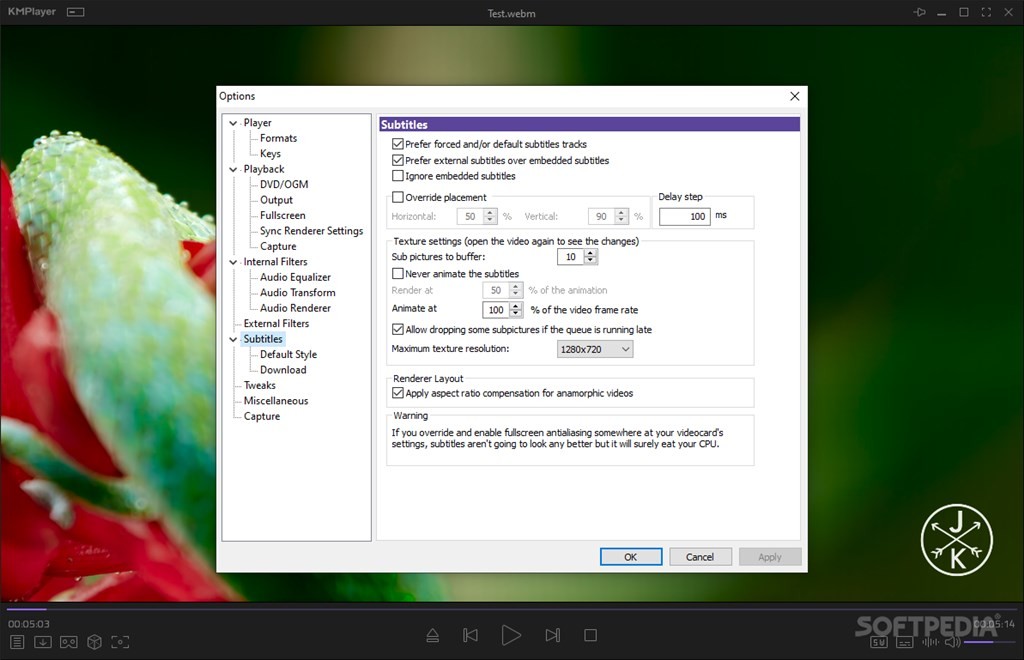Image resolution: width=1024 pixels, height=660 pixels.
Task: Click the Play button
Action: tap(511, 634)
